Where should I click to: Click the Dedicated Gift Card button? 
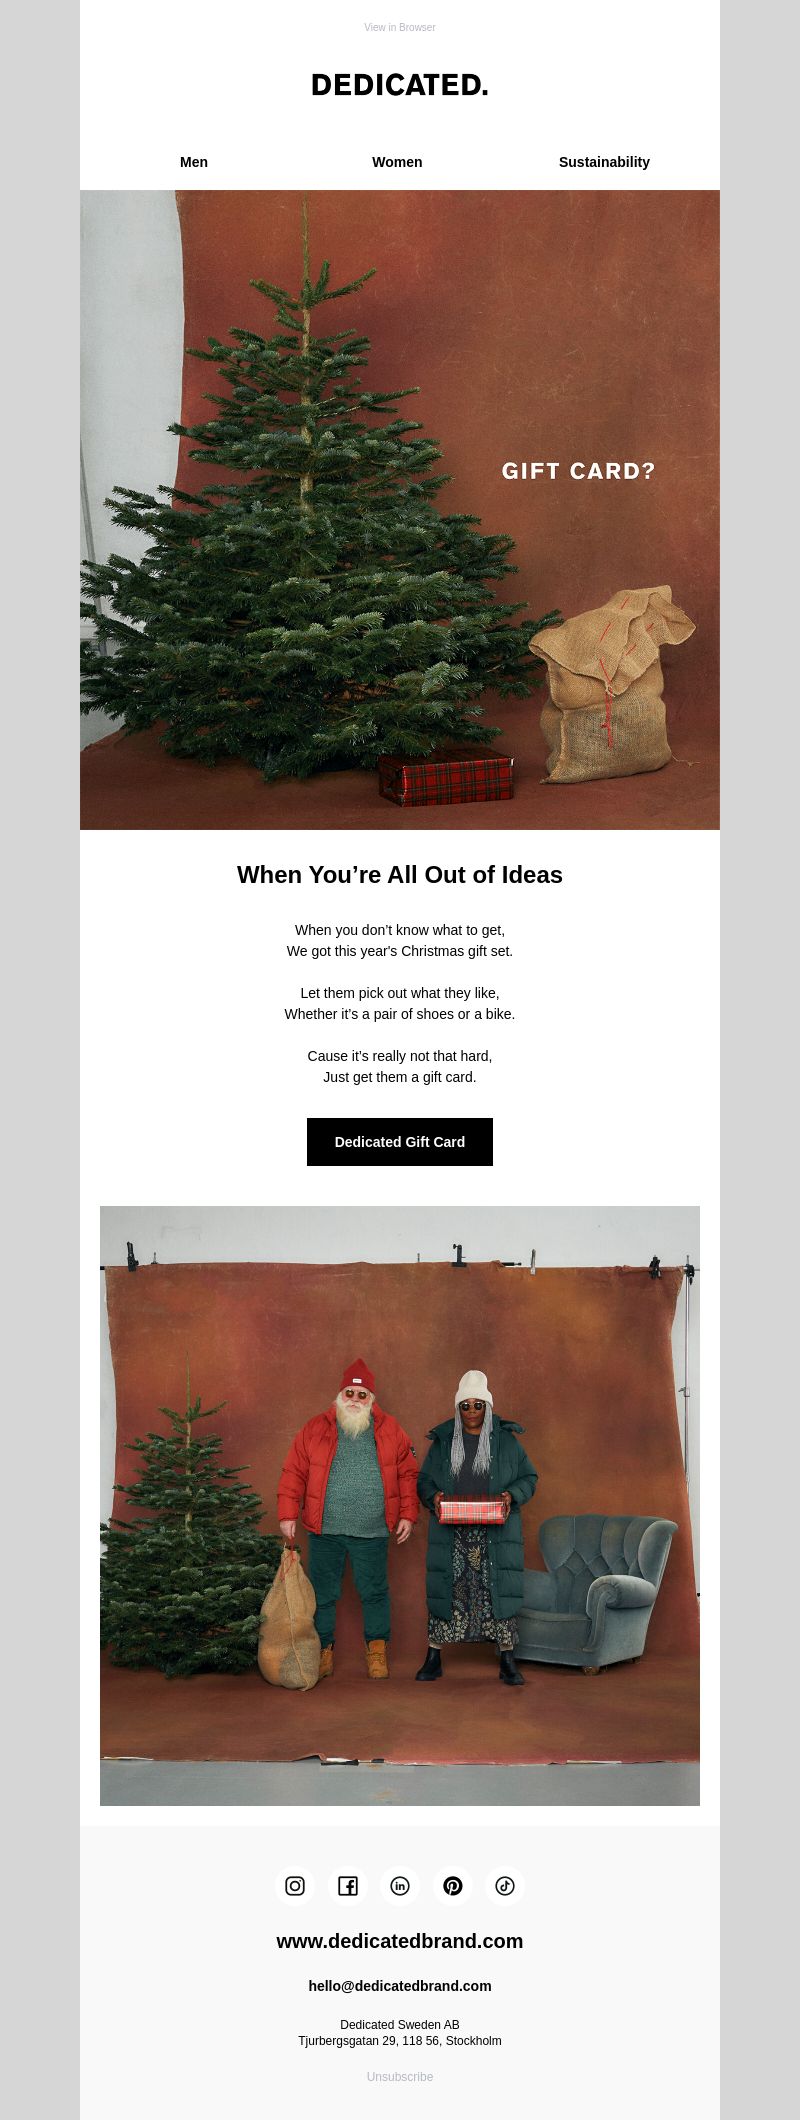click(400, 1142)
